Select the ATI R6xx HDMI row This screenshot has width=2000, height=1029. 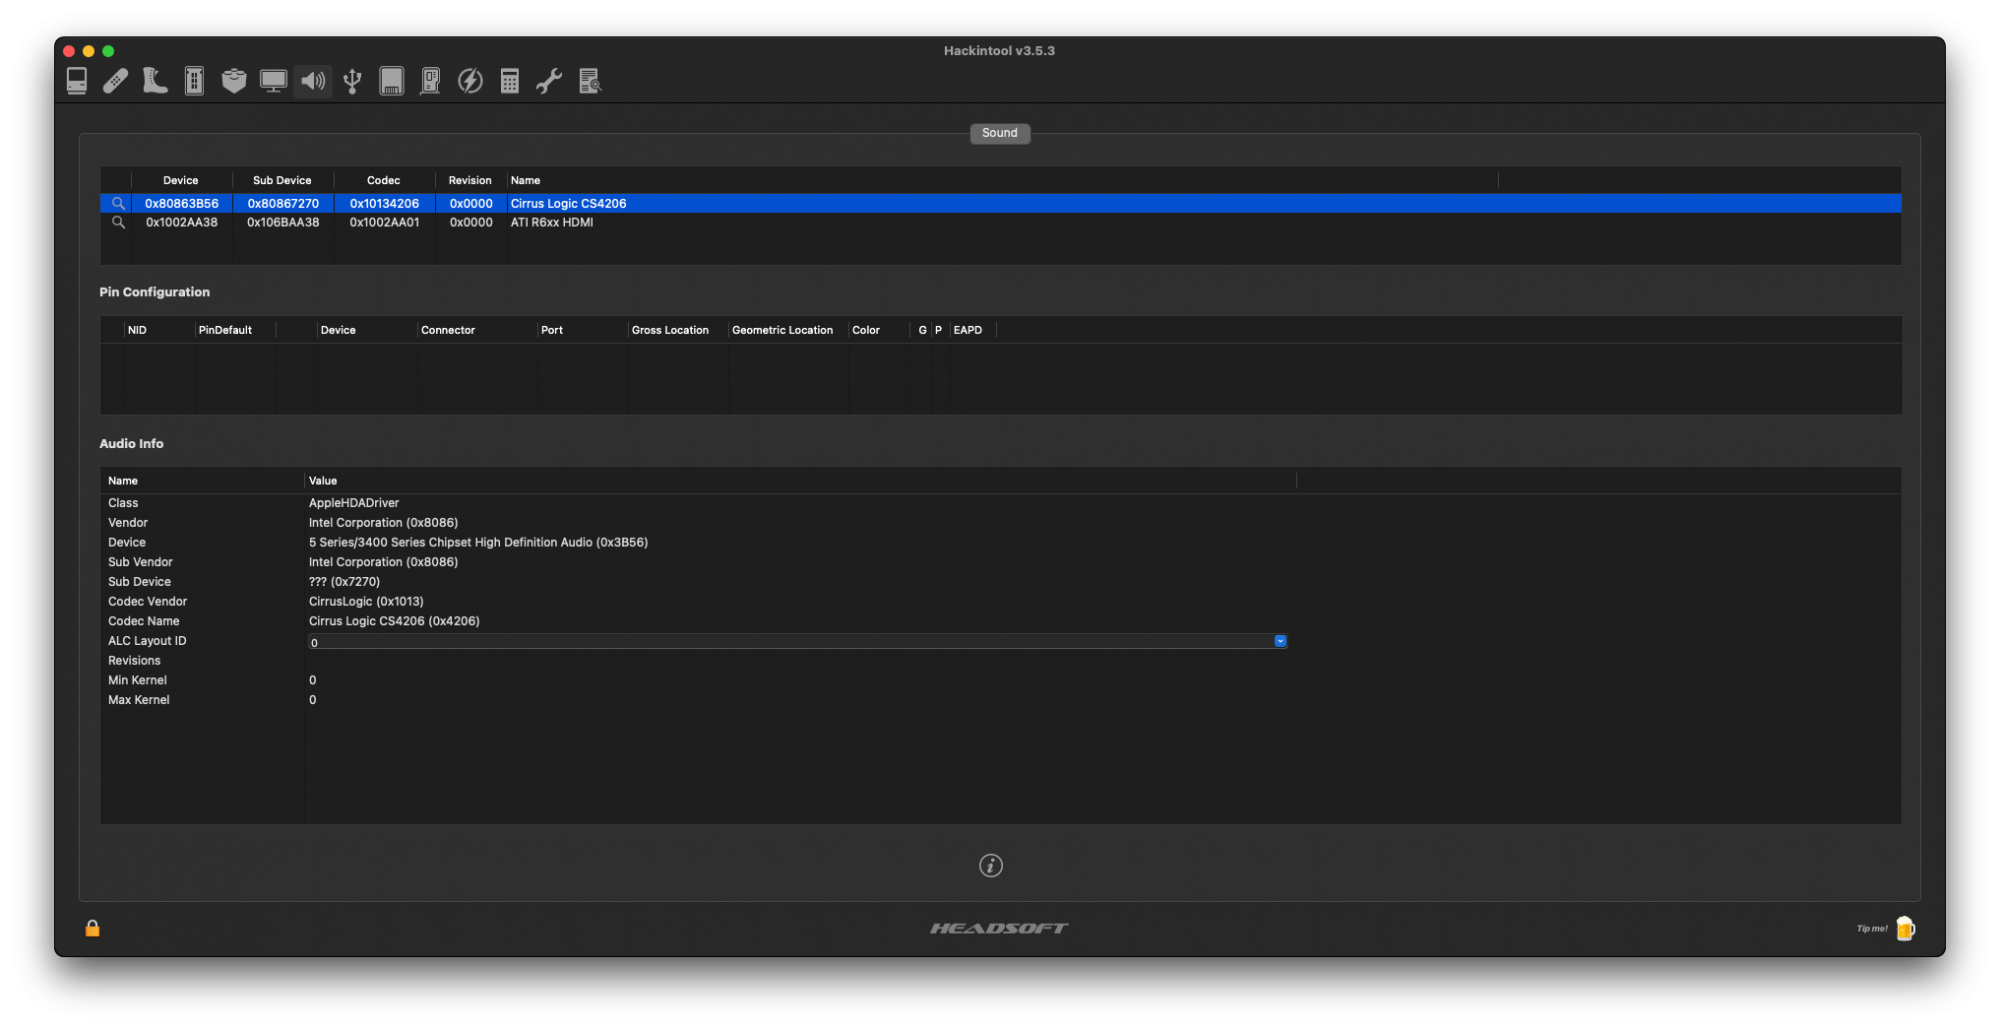point(1000,222)
